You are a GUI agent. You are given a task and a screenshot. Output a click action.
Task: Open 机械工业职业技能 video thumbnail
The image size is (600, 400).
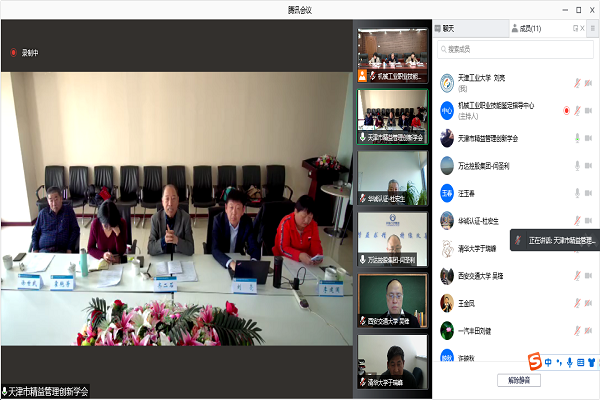[392, 55]
